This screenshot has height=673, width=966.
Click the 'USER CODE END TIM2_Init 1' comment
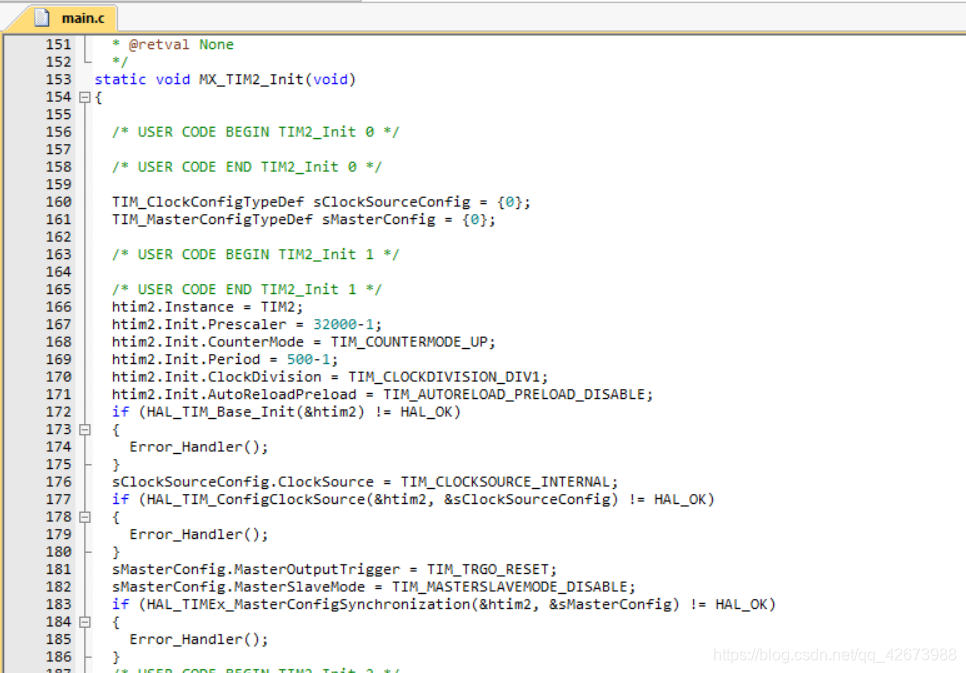(246, 290)
